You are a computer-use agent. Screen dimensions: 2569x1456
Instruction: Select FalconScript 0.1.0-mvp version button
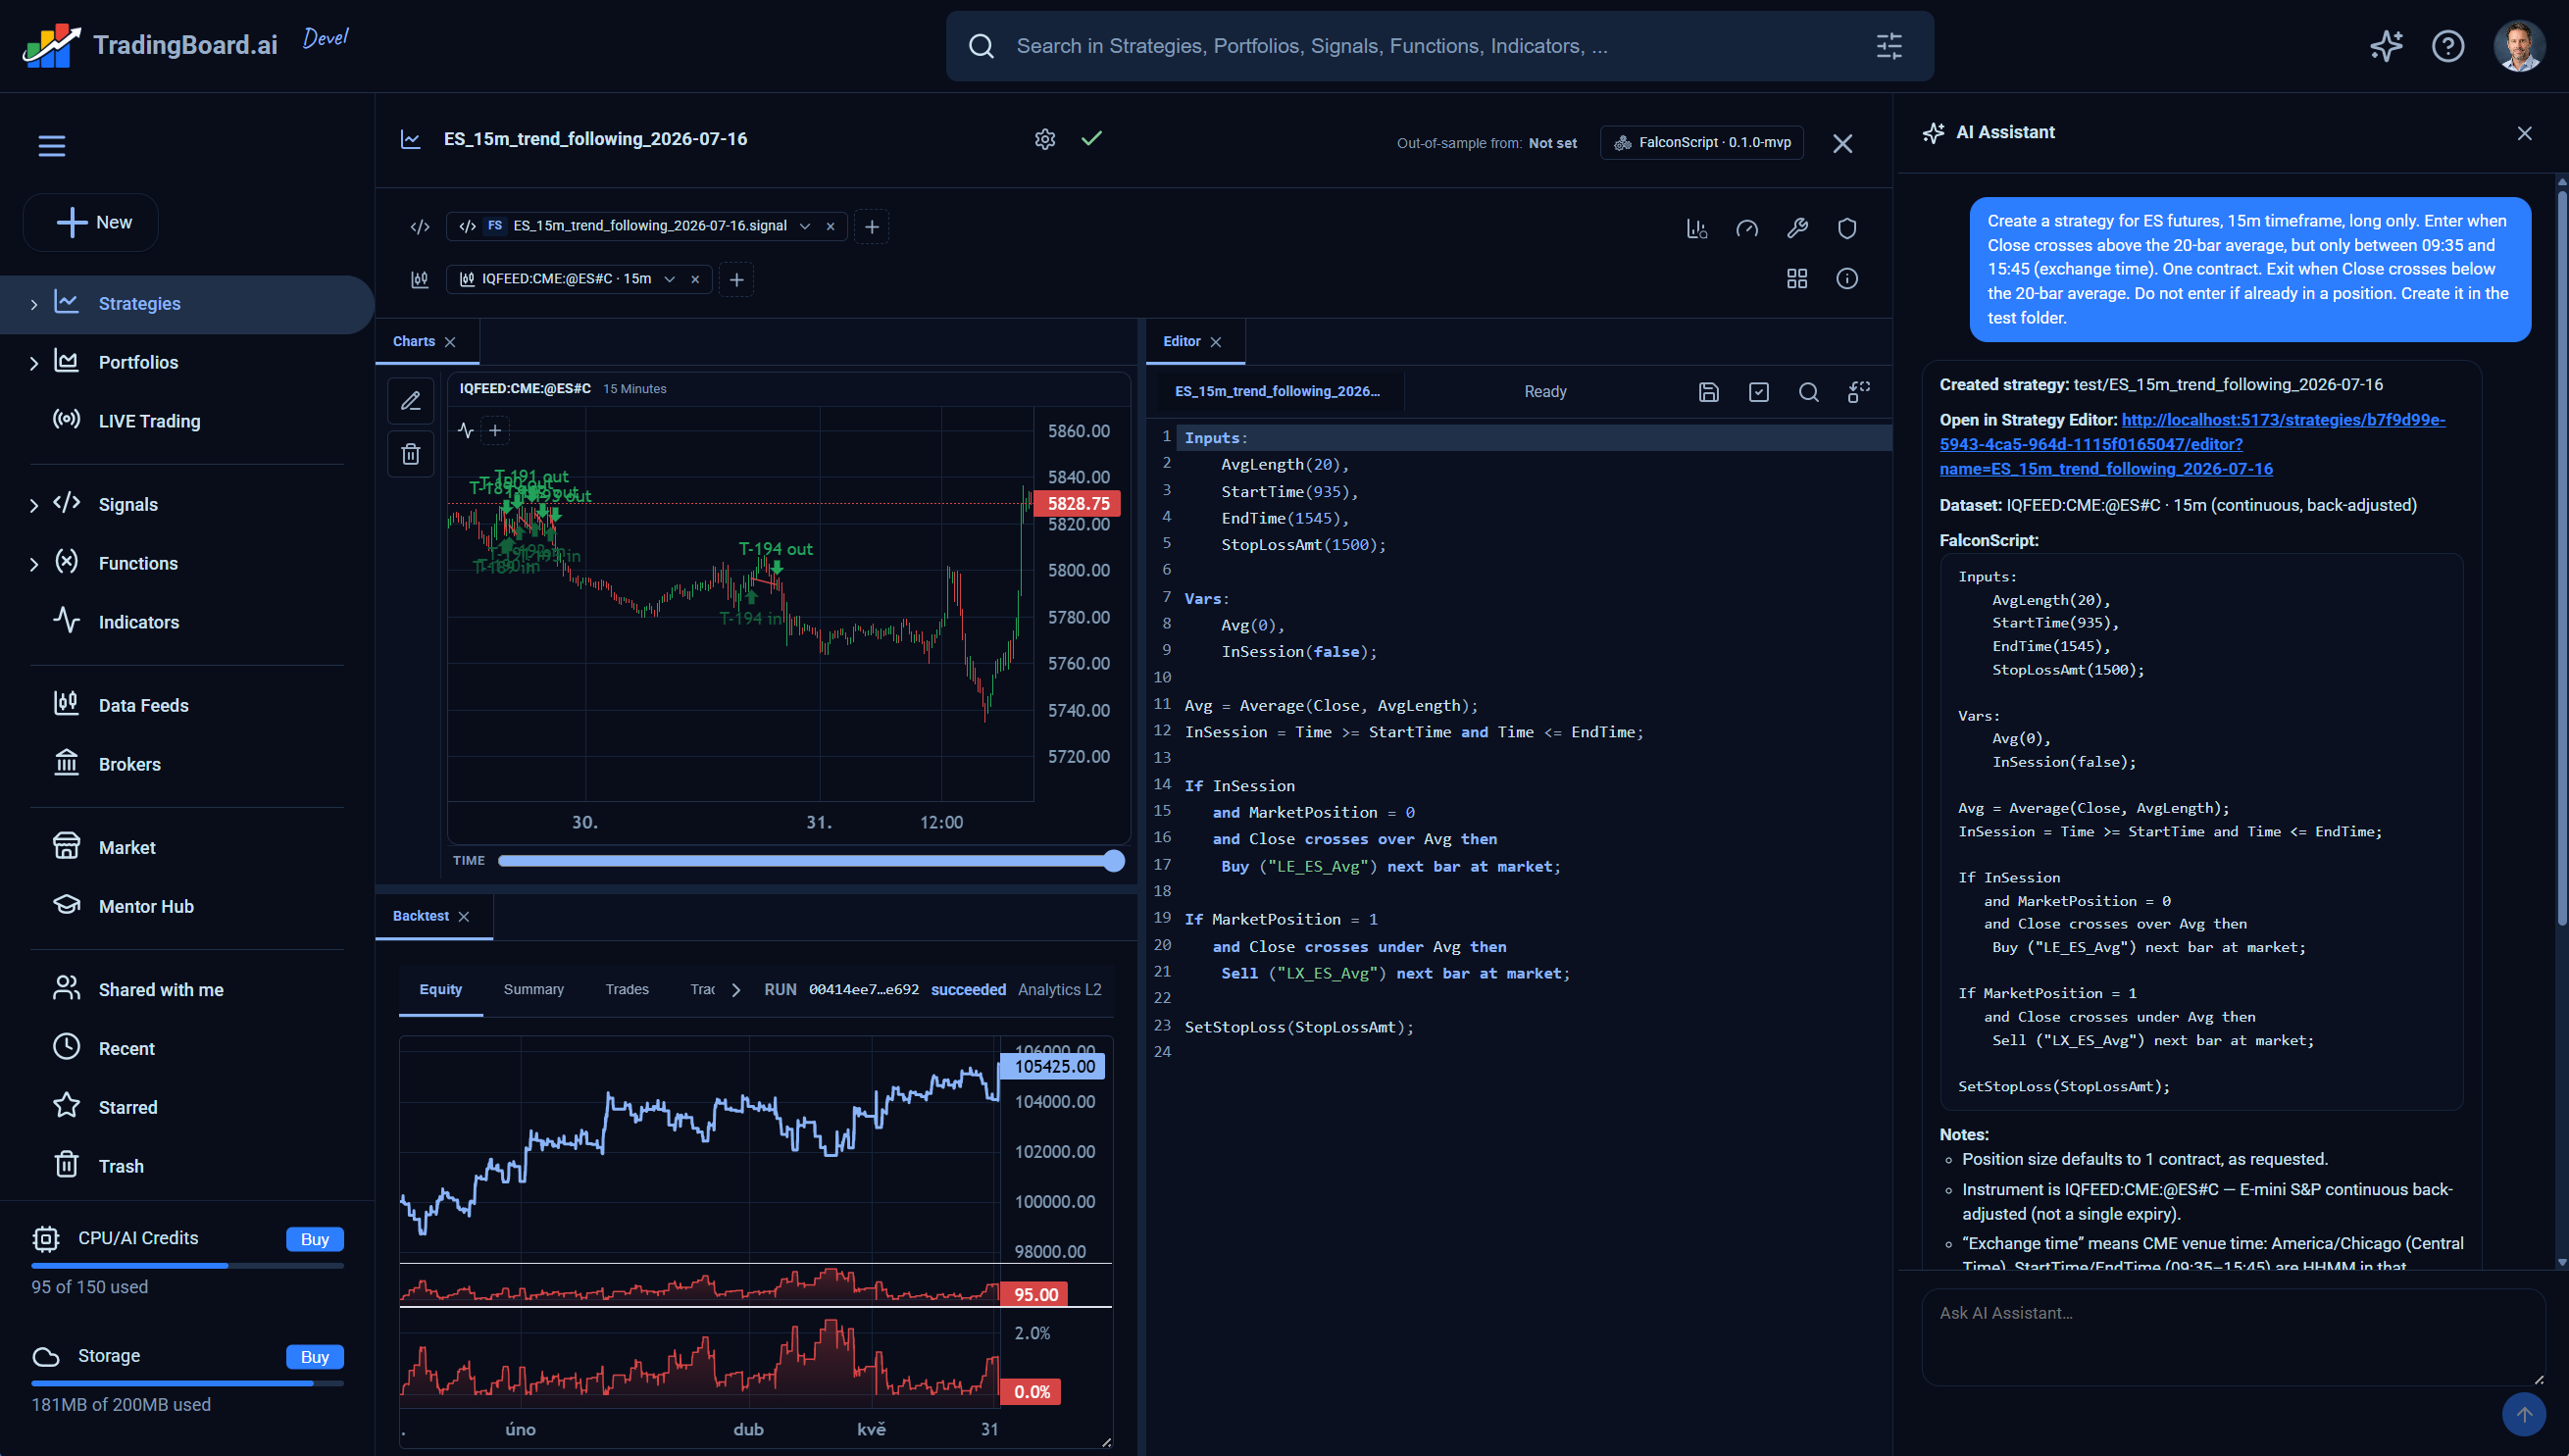pos(1702,142)
